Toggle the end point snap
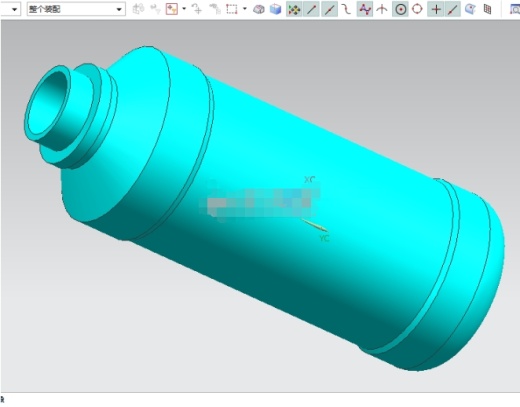The image size is (520, 407). click(311, 10)
